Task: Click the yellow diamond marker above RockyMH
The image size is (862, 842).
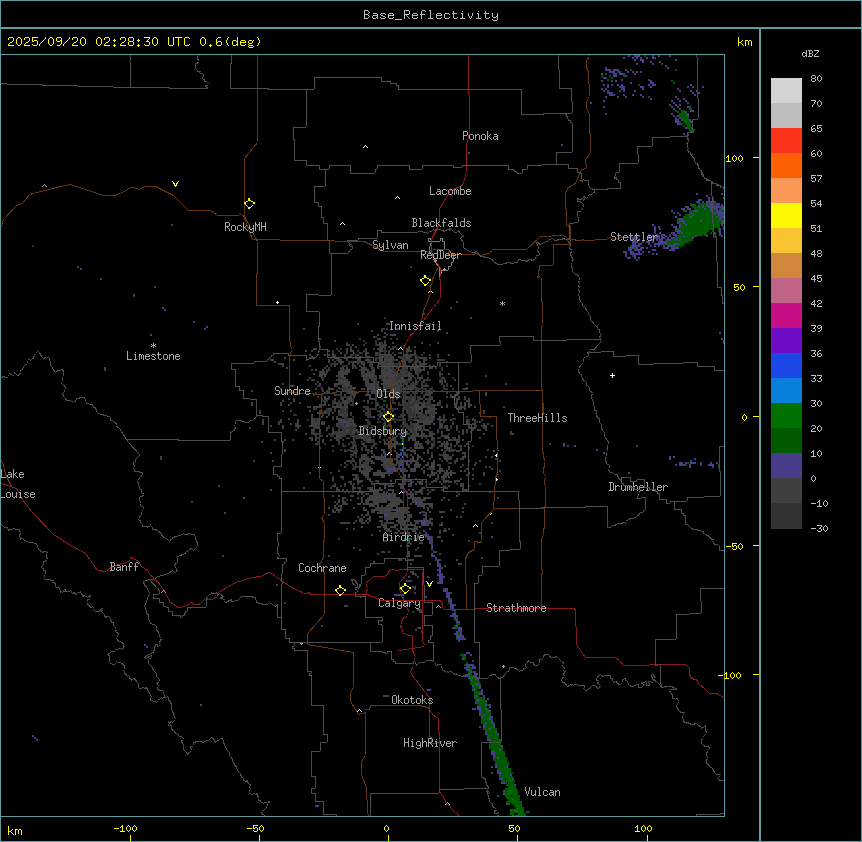Action: [x=249, y=203]
